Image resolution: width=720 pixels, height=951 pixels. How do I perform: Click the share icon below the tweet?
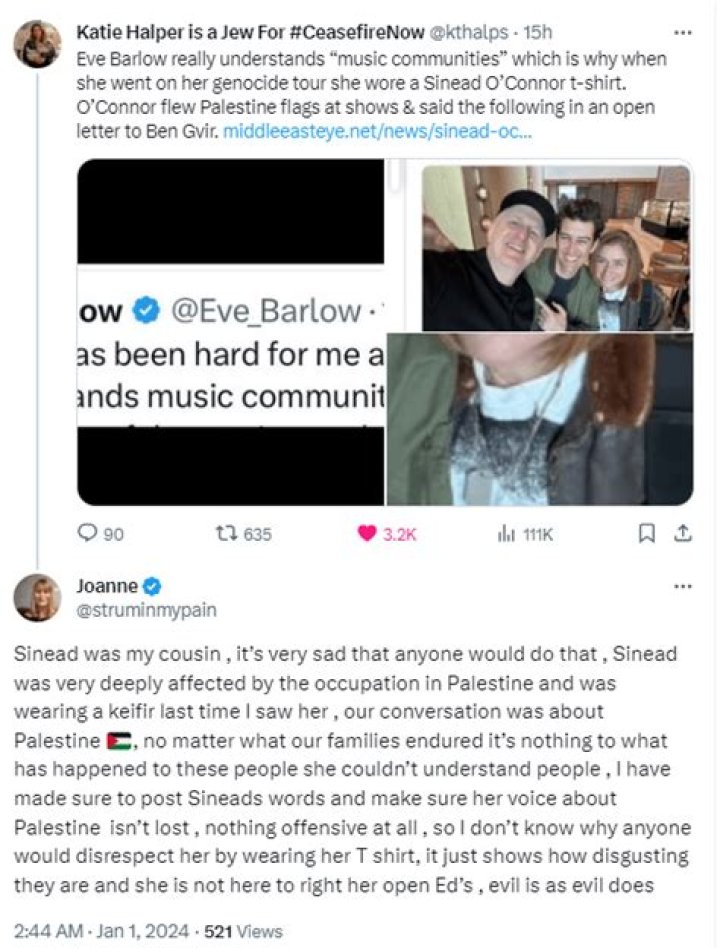pyautogui.click(x=683, y=533)
